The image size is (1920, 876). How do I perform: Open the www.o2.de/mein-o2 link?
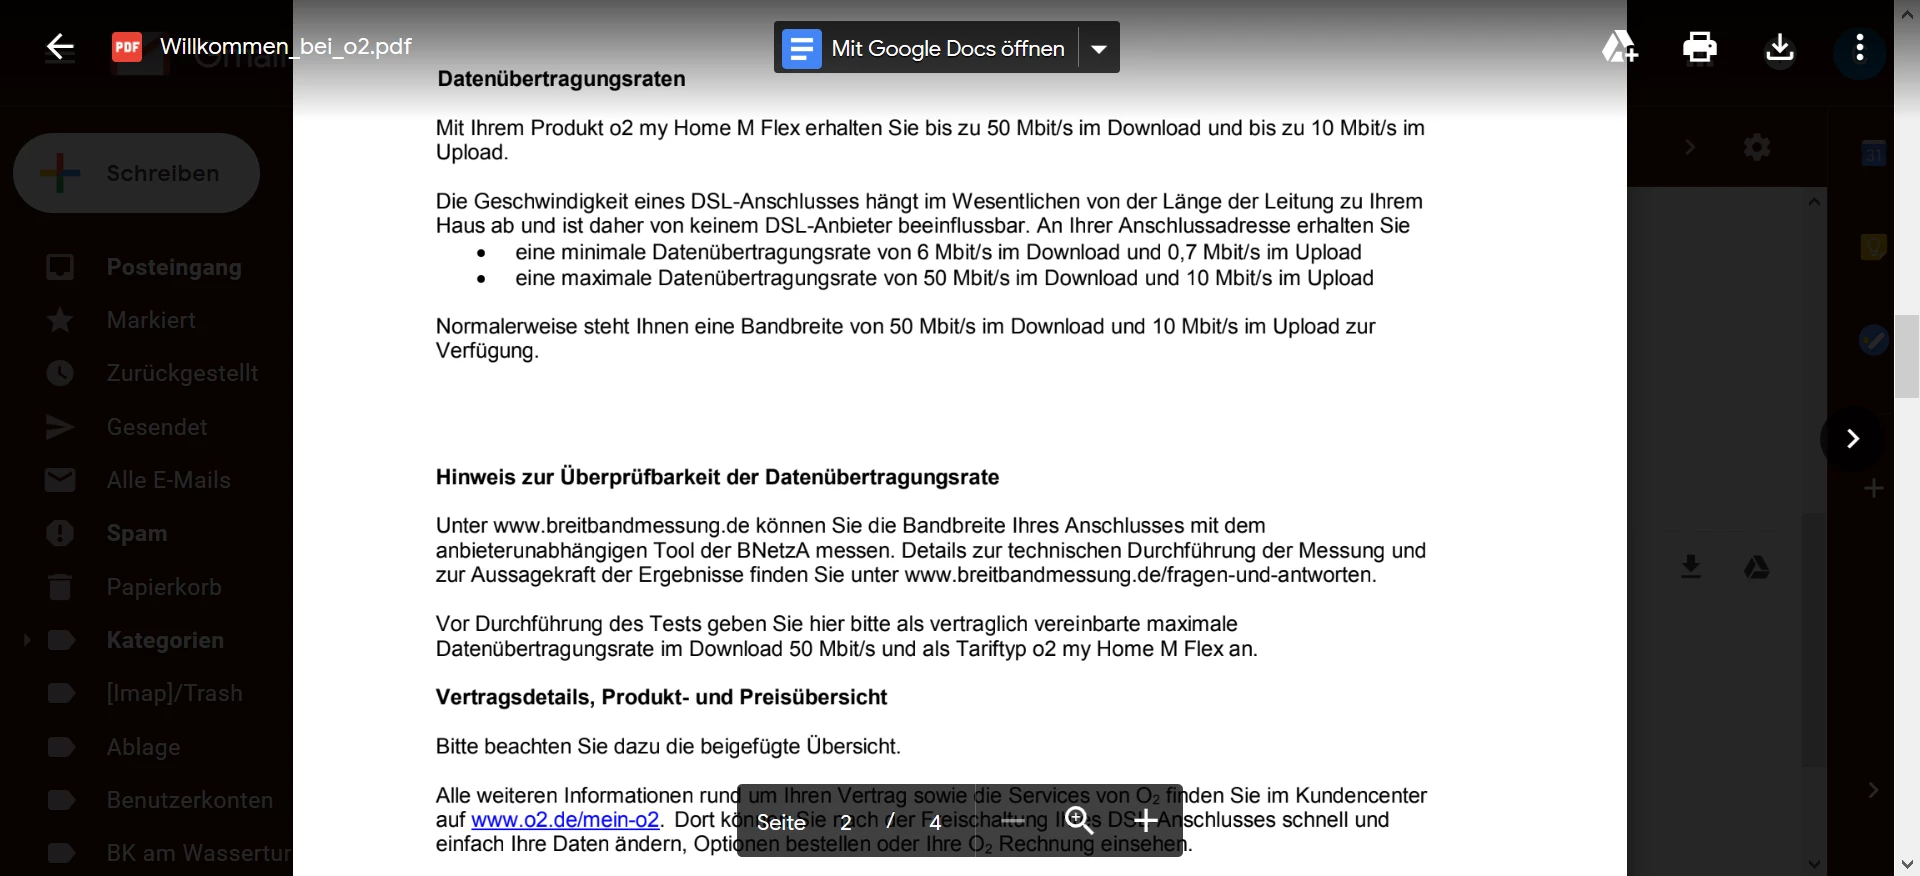click(x=565, y=820)
